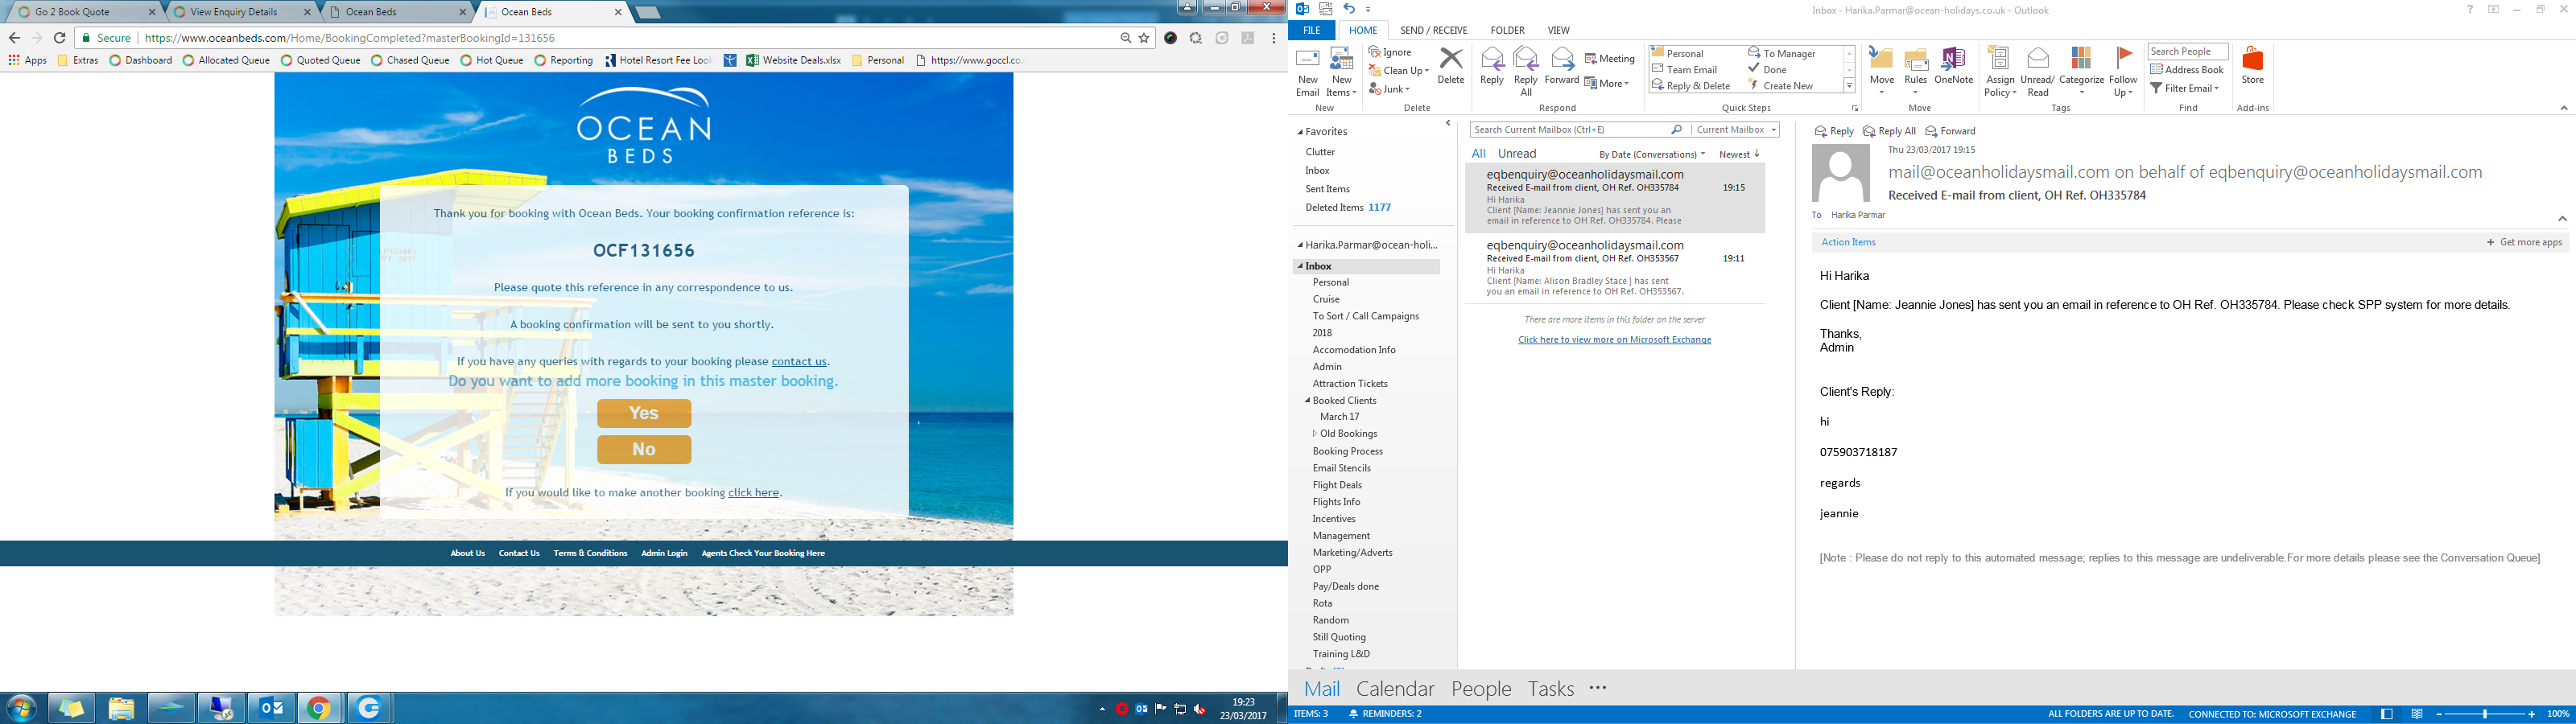Switch to Reading view in Outlook status bar

(x=2417, y=714)
